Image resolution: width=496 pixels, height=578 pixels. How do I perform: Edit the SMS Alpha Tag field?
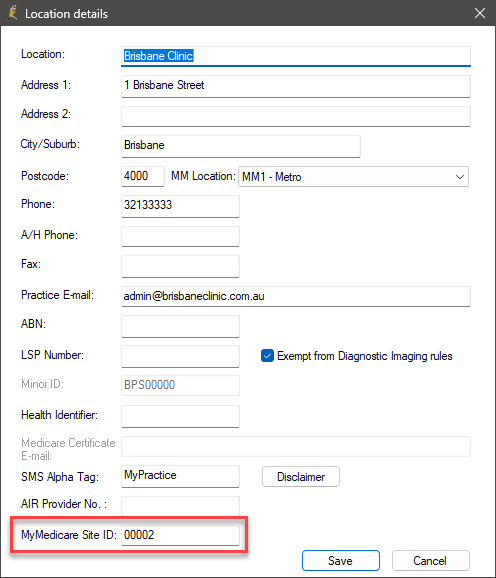coord(180,476)
